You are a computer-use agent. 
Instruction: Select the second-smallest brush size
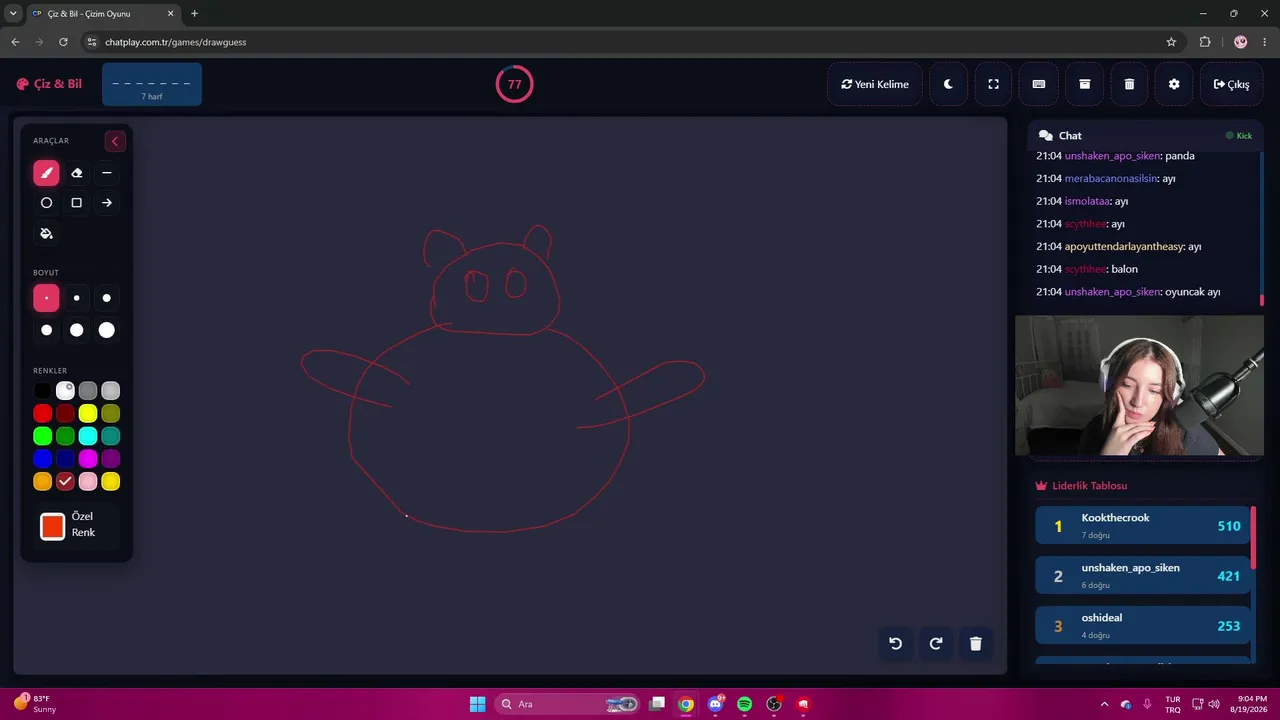[77, 298]
